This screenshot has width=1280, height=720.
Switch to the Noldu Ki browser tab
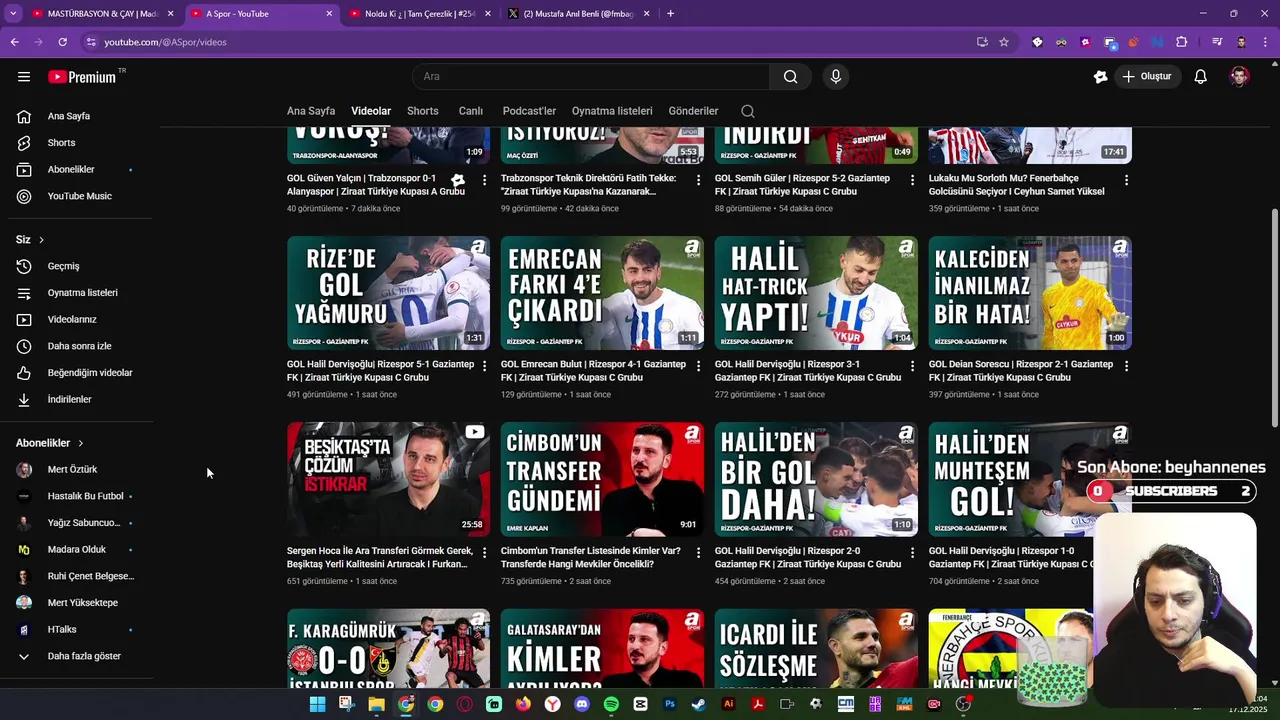(x=418, y=14)
